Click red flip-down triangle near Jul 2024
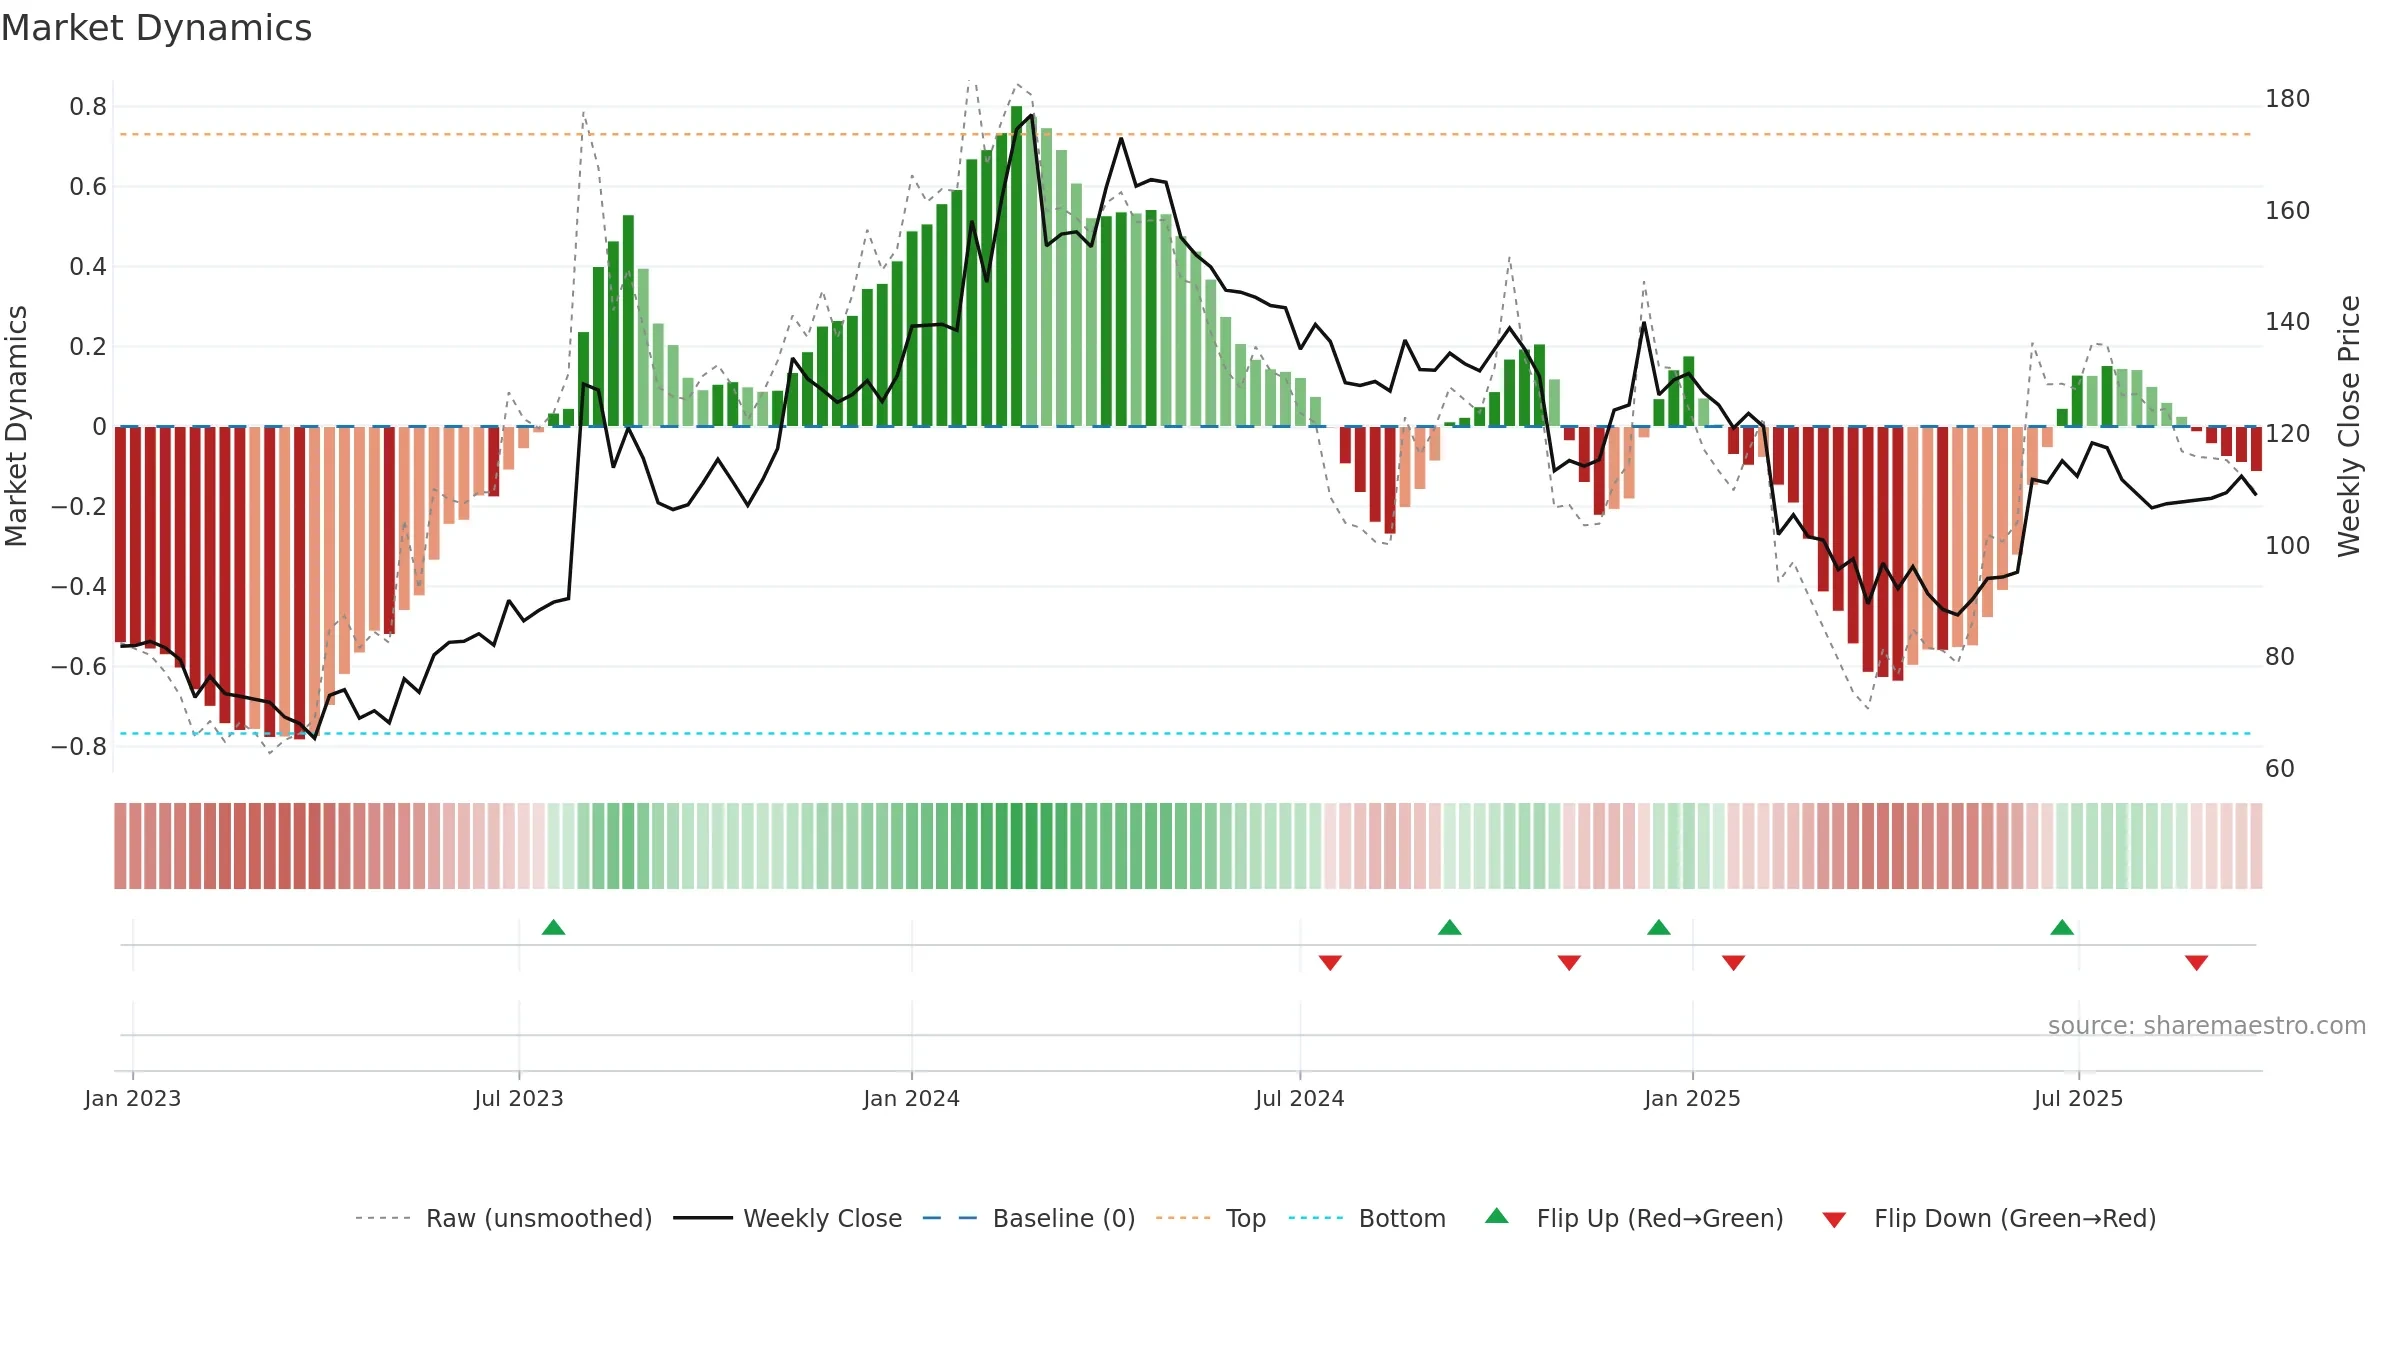 [1330, 962]
